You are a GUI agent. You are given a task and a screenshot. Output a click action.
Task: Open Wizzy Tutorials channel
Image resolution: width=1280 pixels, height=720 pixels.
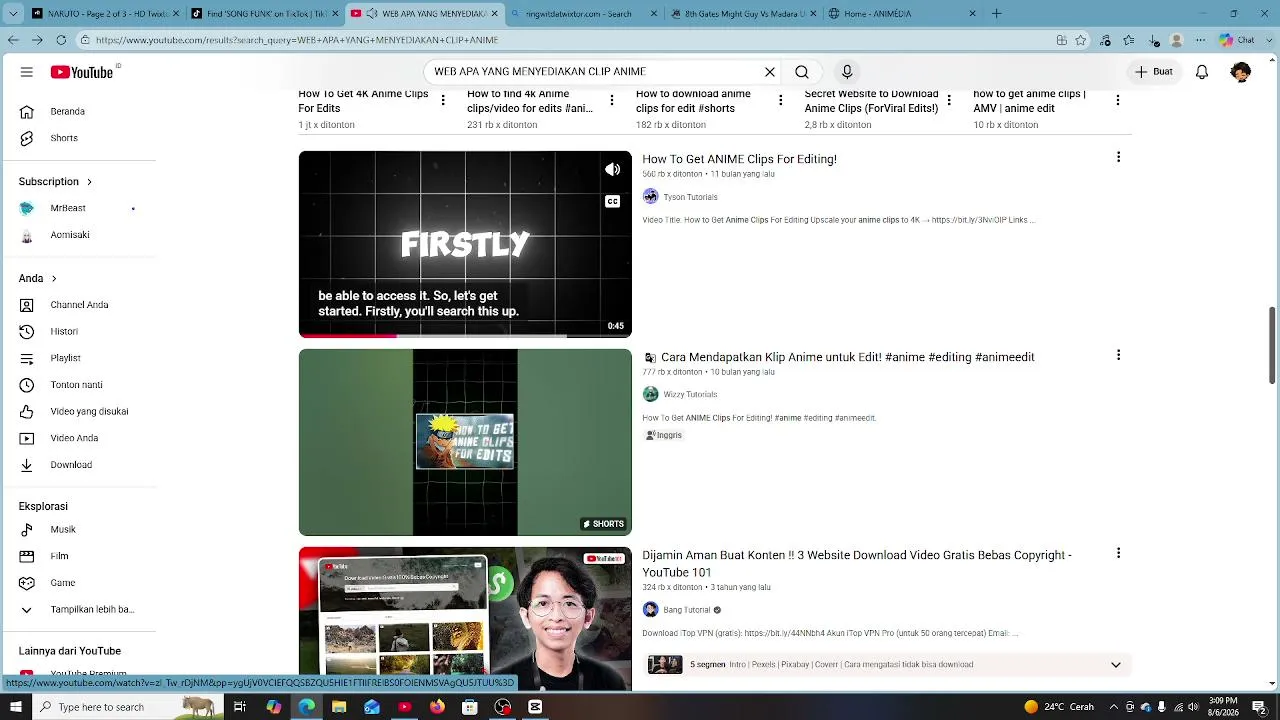click(690, 394)
